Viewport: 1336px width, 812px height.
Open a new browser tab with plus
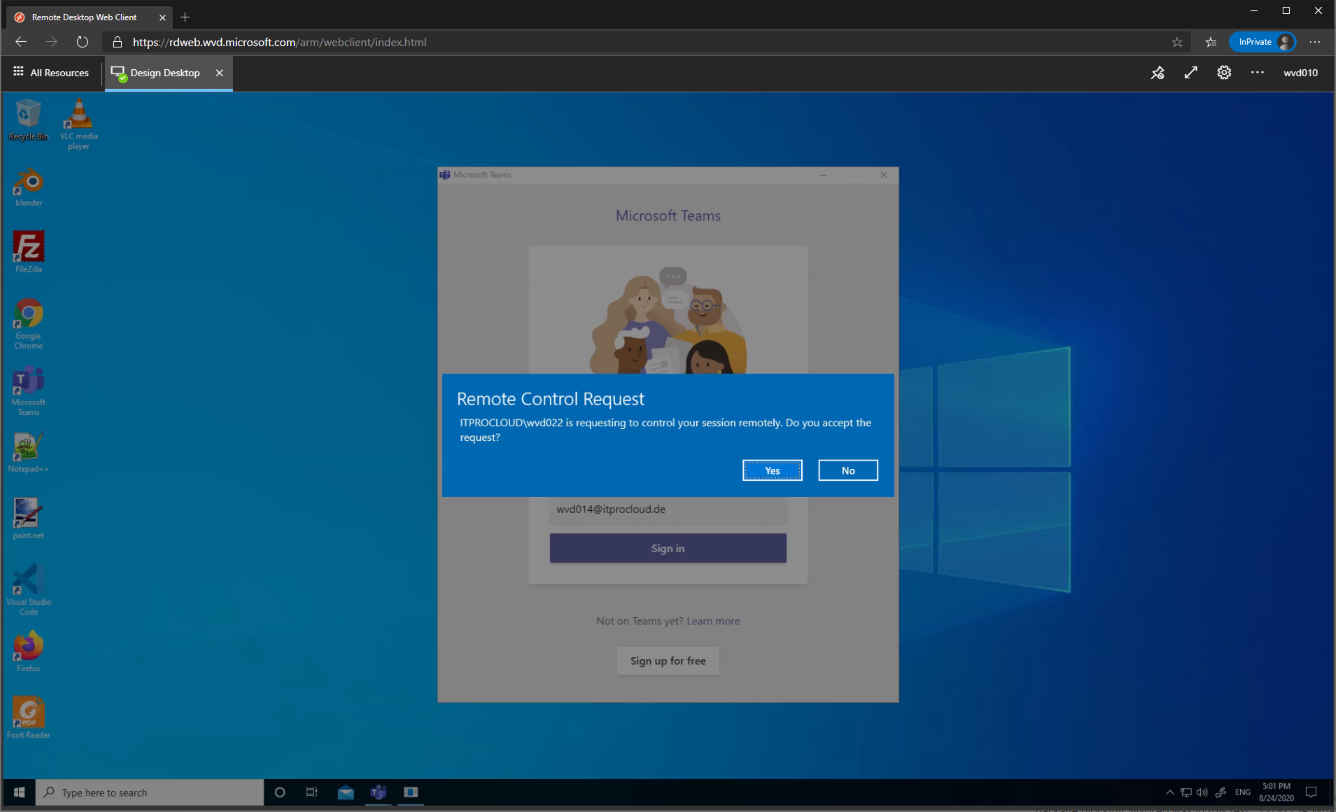(x=185, y=17)
